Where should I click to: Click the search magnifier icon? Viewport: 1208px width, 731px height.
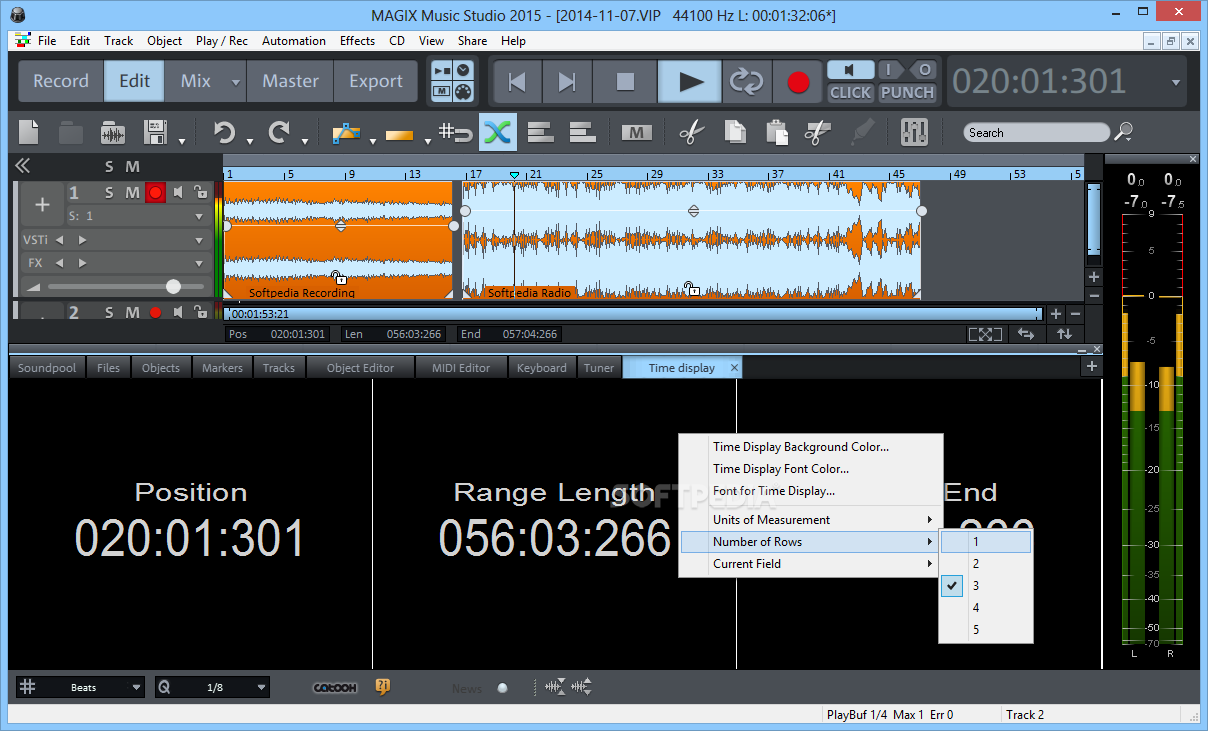click(x=1124, y=131)
